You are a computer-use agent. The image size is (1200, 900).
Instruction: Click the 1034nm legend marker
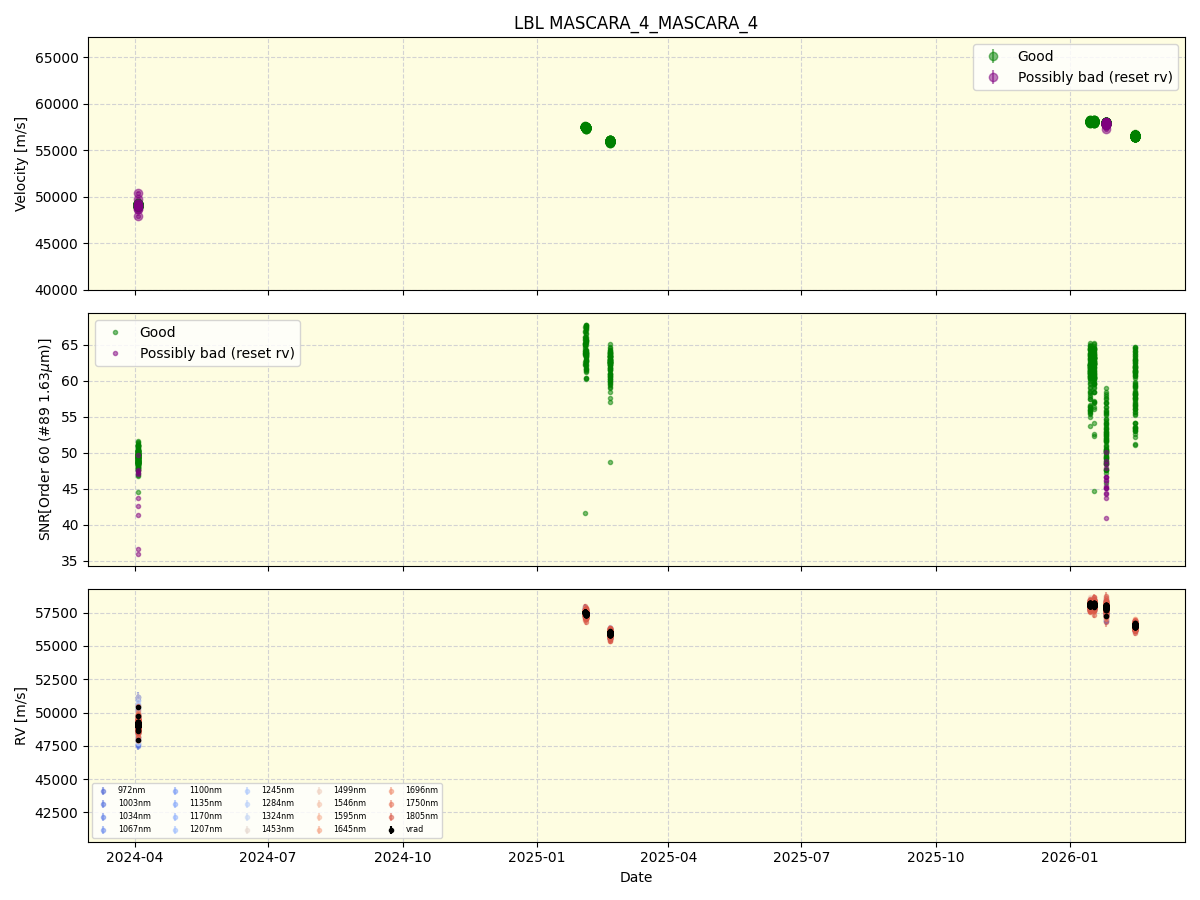103,817
